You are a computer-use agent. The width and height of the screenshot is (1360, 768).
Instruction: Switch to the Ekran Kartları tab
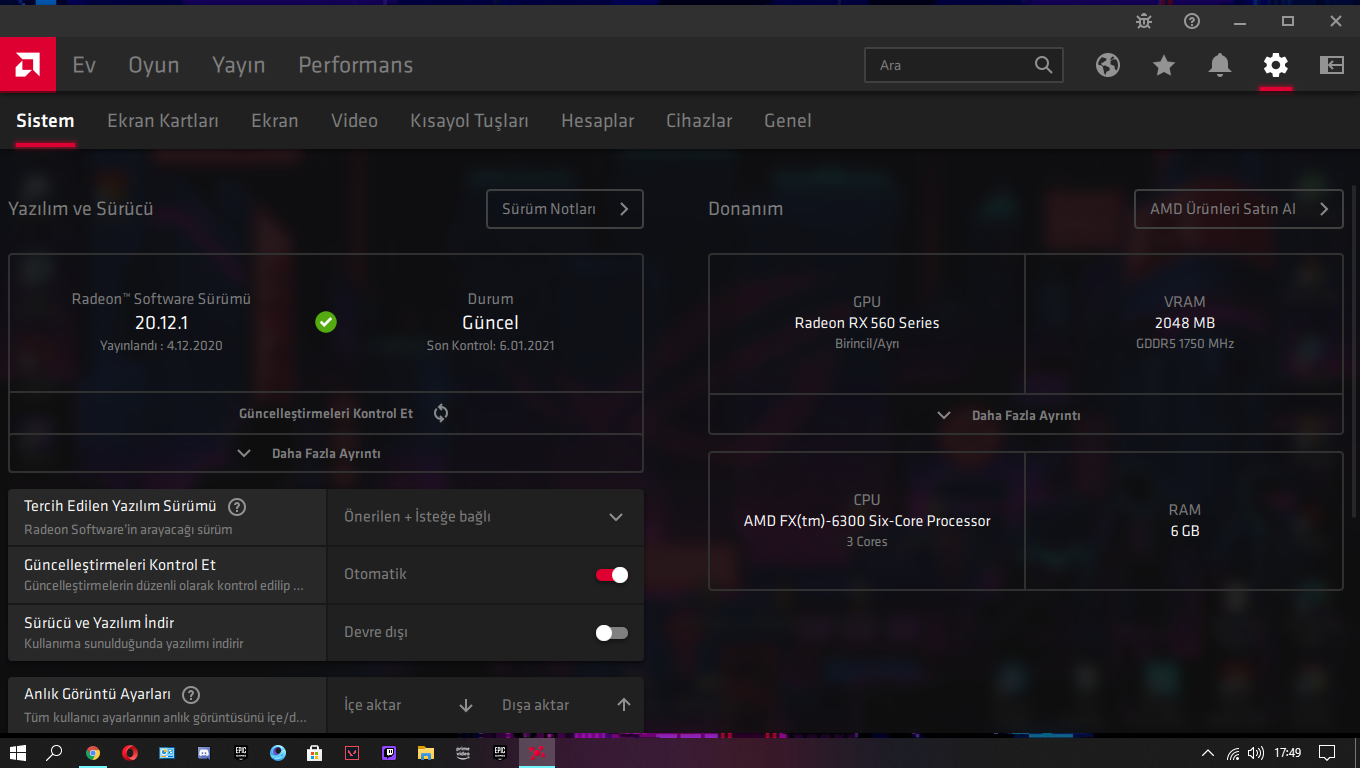click(163, 121)
